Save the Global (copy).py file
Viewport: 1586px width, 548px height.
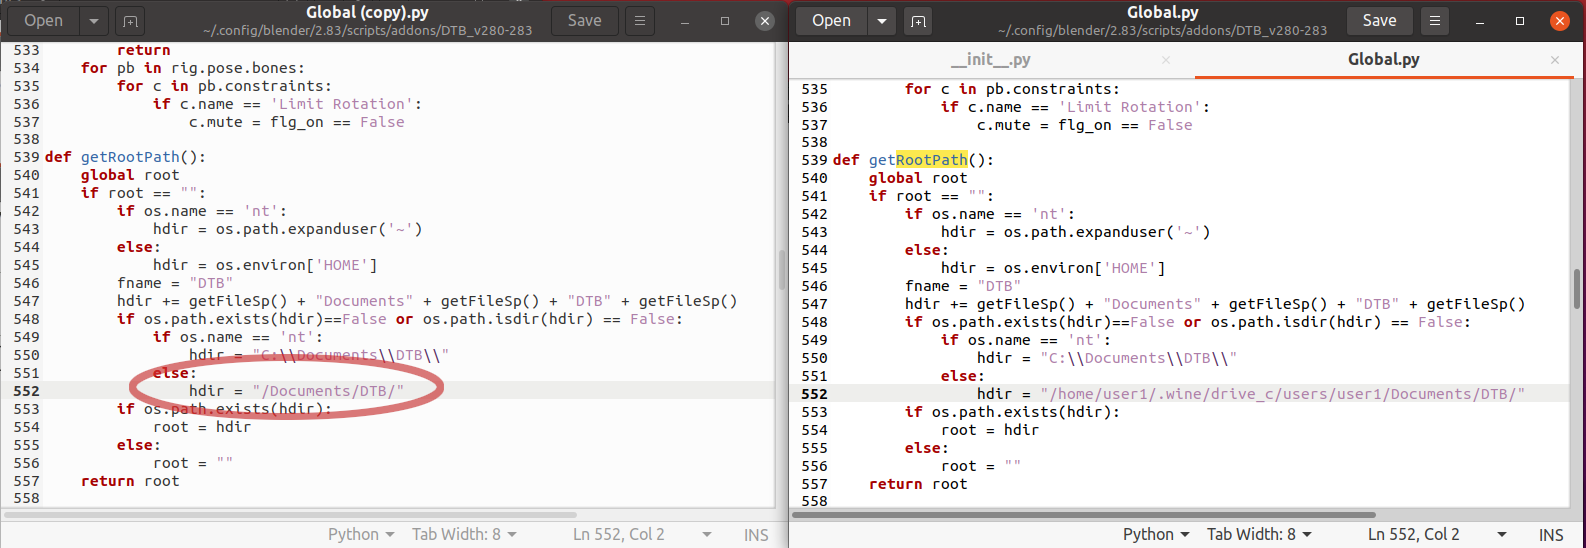(x=584, y=20)
